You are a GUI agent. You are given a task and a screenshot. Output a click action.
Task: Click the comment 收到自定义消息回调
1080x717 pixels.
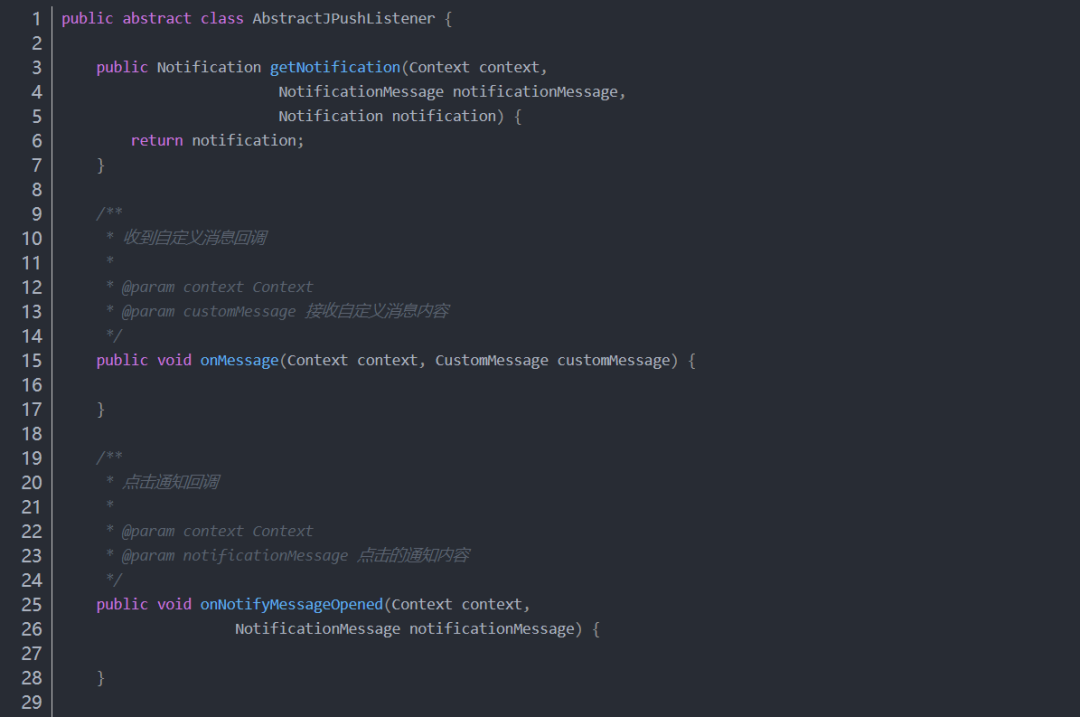point(195,238)
